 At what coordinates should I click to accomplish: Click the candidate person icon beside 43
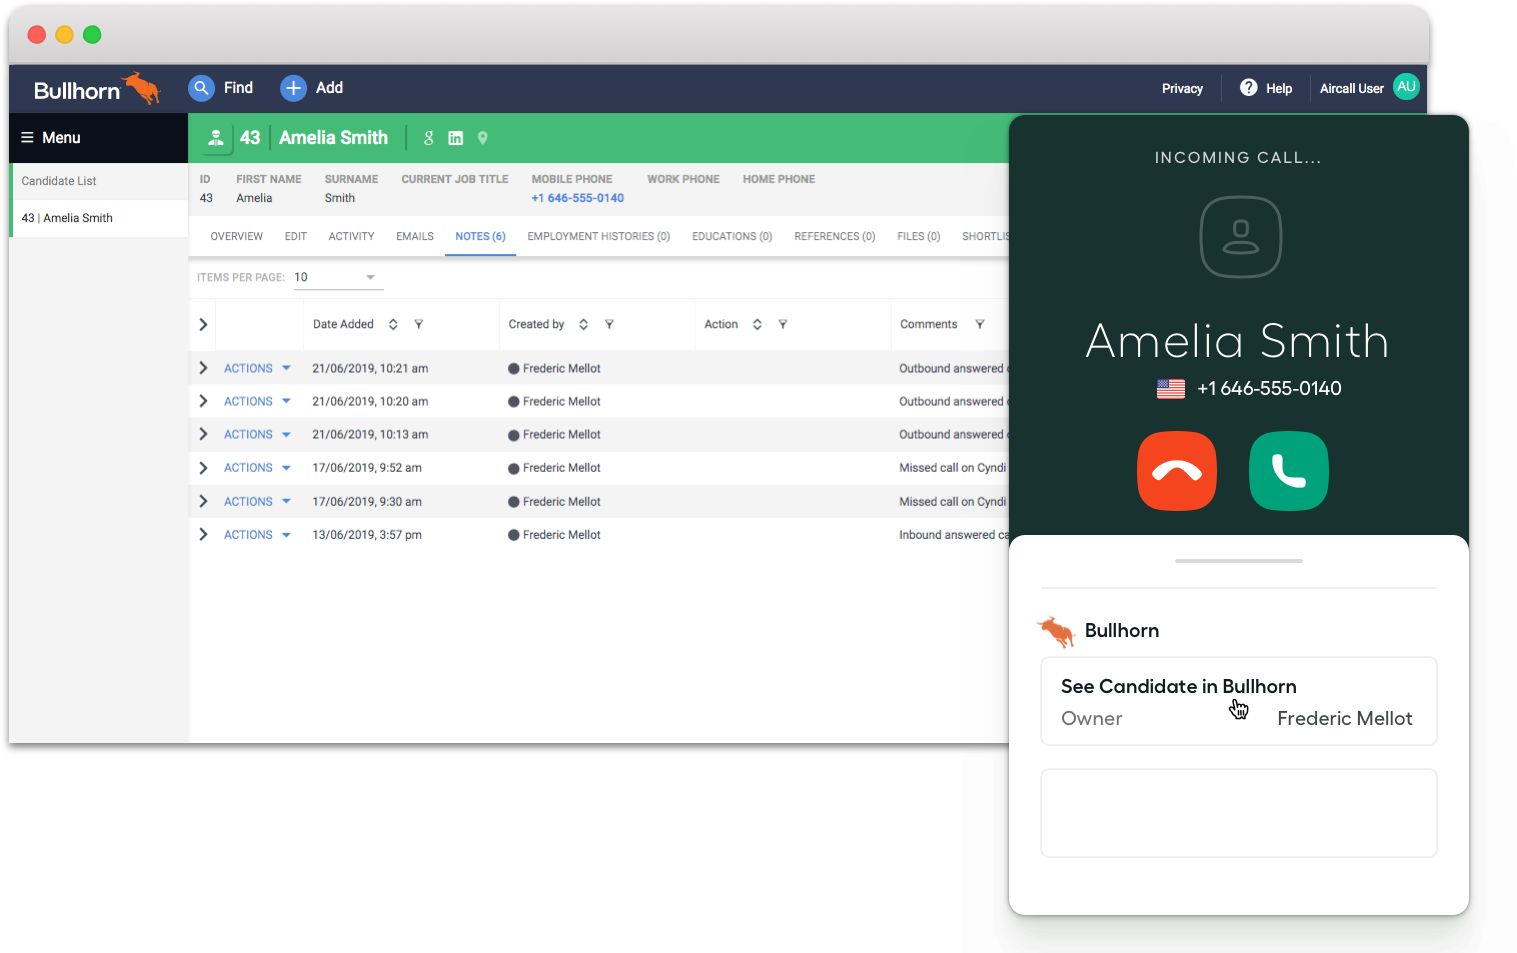coord(215,138)
